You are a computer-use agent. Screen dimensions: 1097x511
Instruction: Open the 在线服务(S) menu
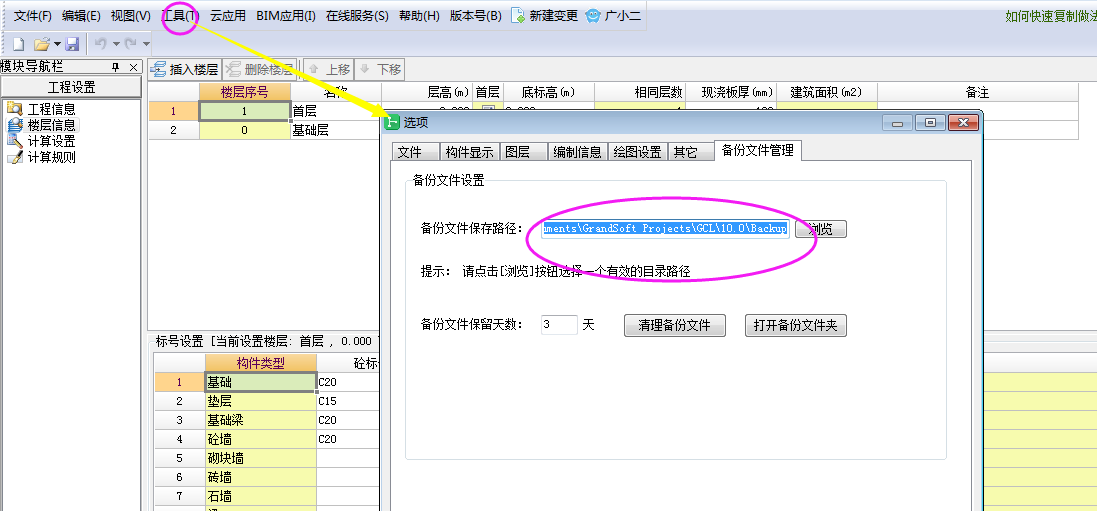(x=357, y=15)
